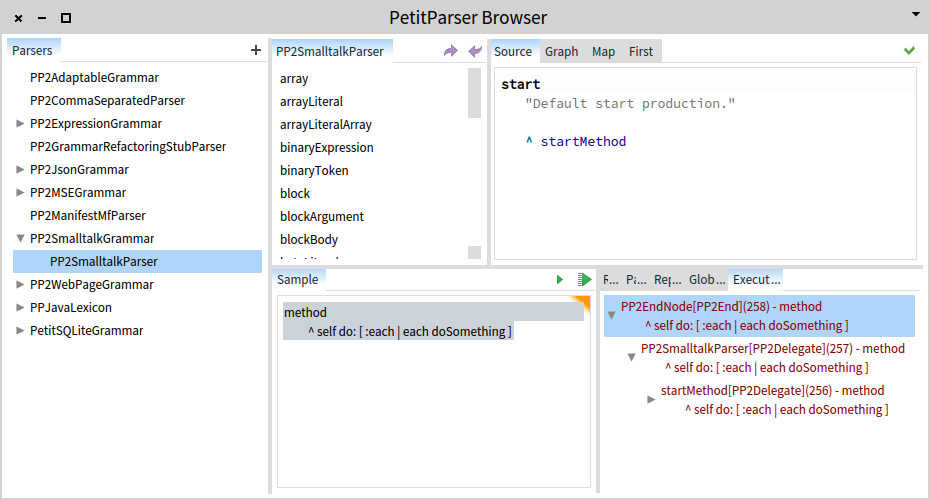Screen dimensions: 930x500
Task: Open the truncated 'F...' results tab
Action: [610, 279]
